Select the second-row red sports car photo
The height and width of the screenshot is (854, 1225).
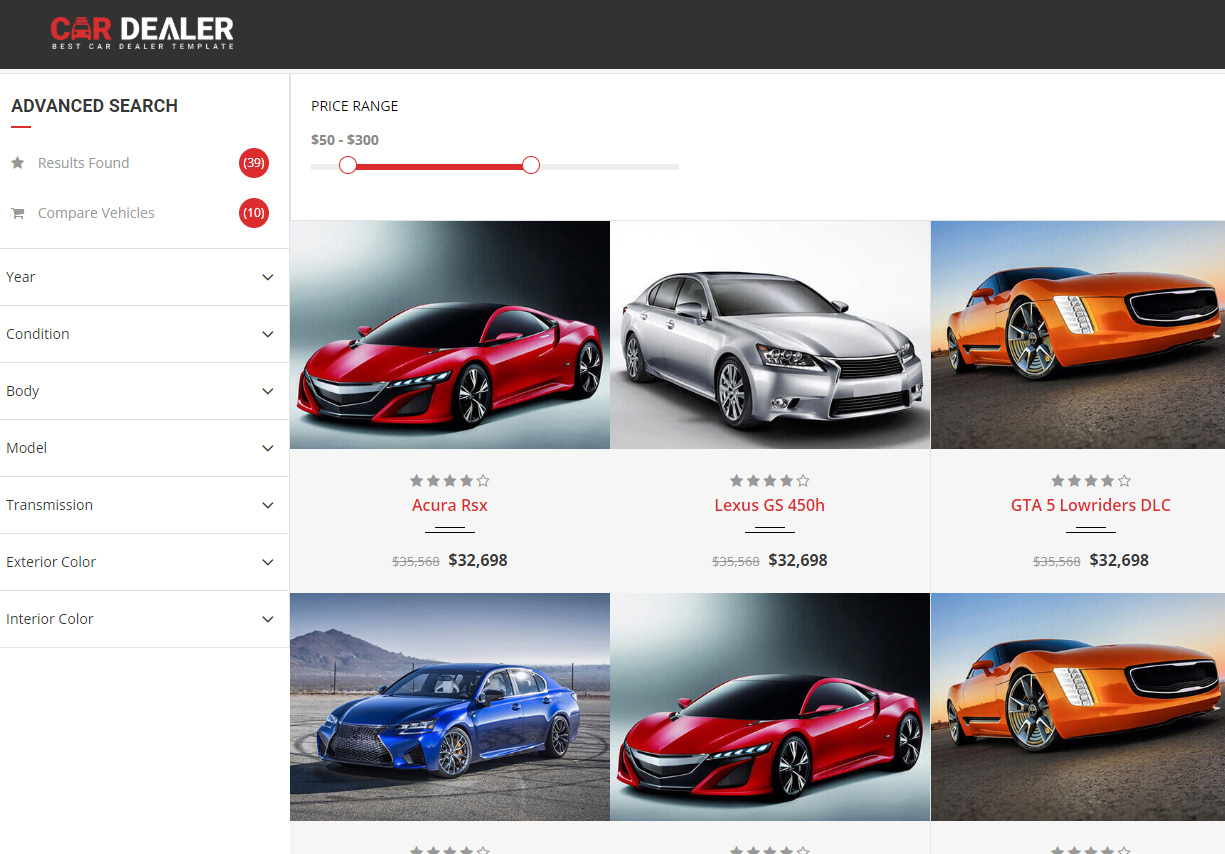(770, 707)
